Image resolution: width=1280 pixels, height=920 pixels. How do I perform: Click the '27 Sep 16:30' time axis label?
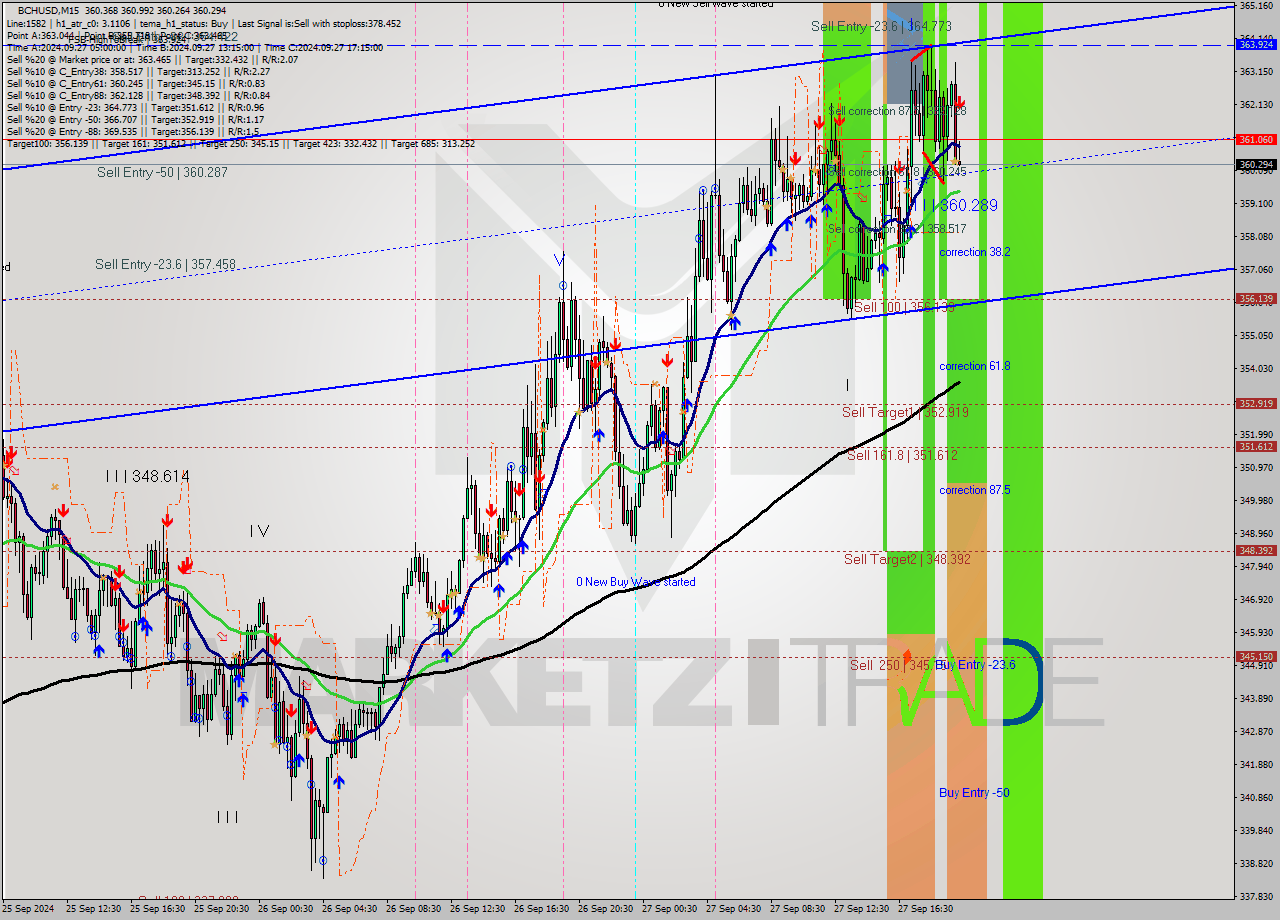point(925,909)
